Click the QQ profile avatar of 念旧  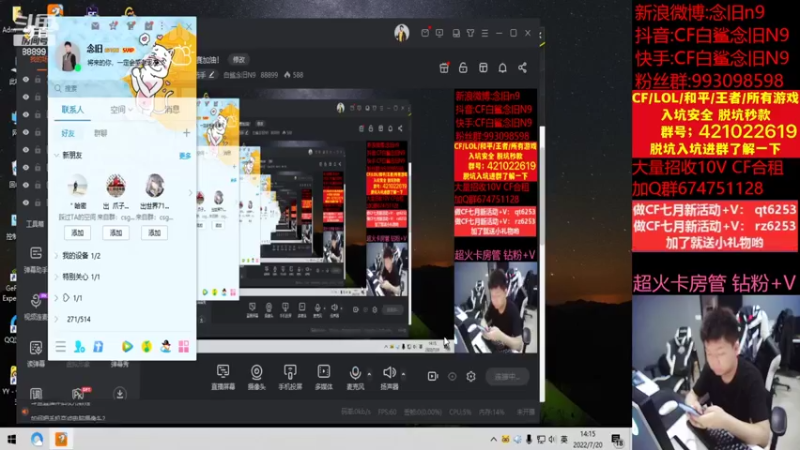pos(68,56)
